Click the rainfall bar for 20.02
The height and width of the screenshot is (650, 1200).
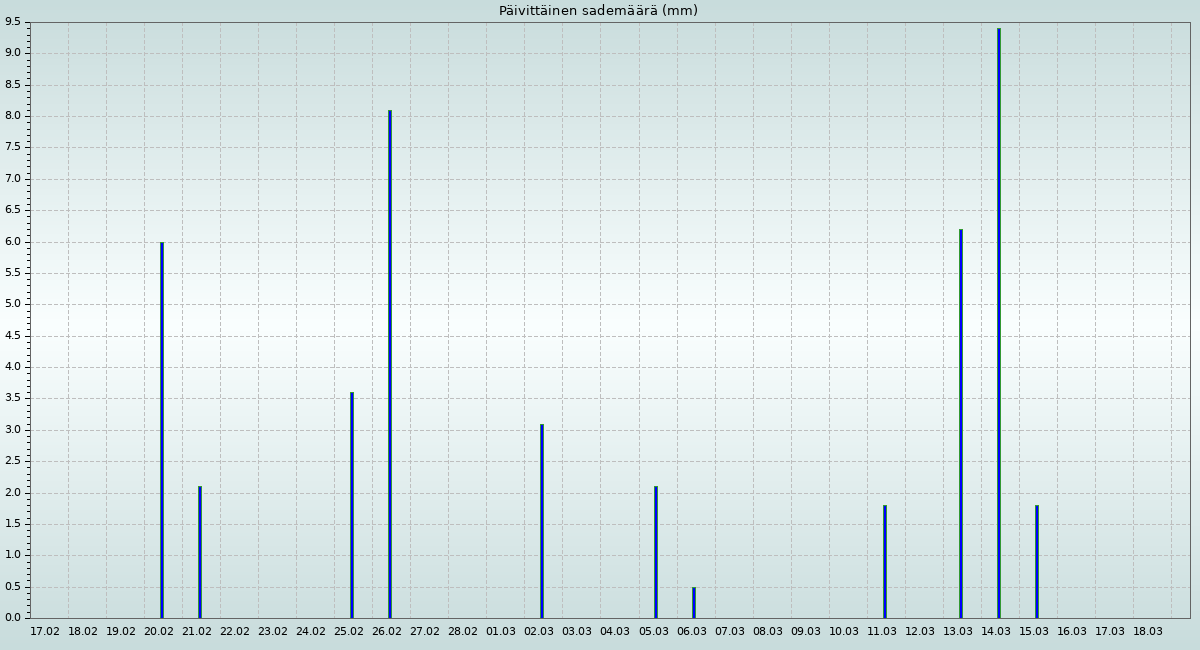click(x=162, y=430)
